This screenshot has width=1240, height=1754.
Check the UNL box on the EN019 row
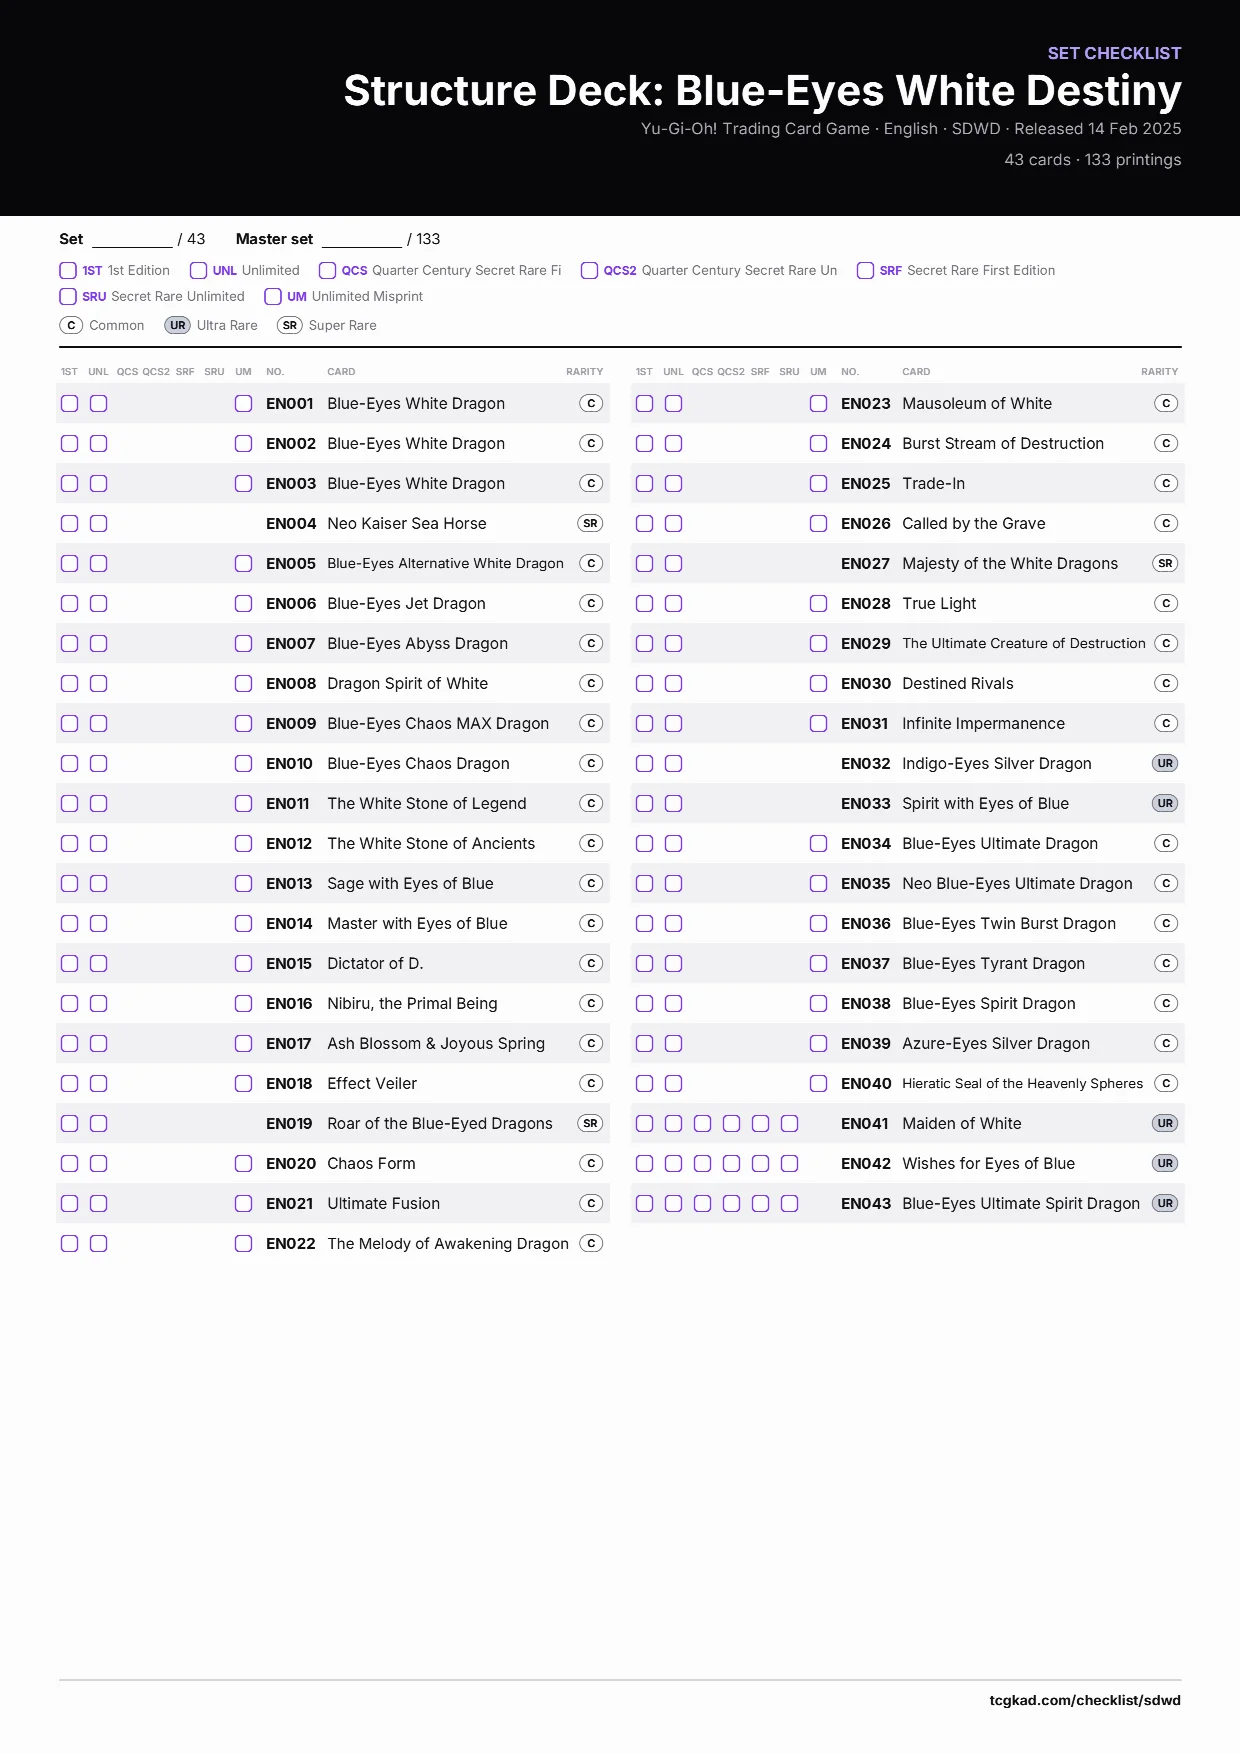pyautogui.click(x=98, y=1123)
